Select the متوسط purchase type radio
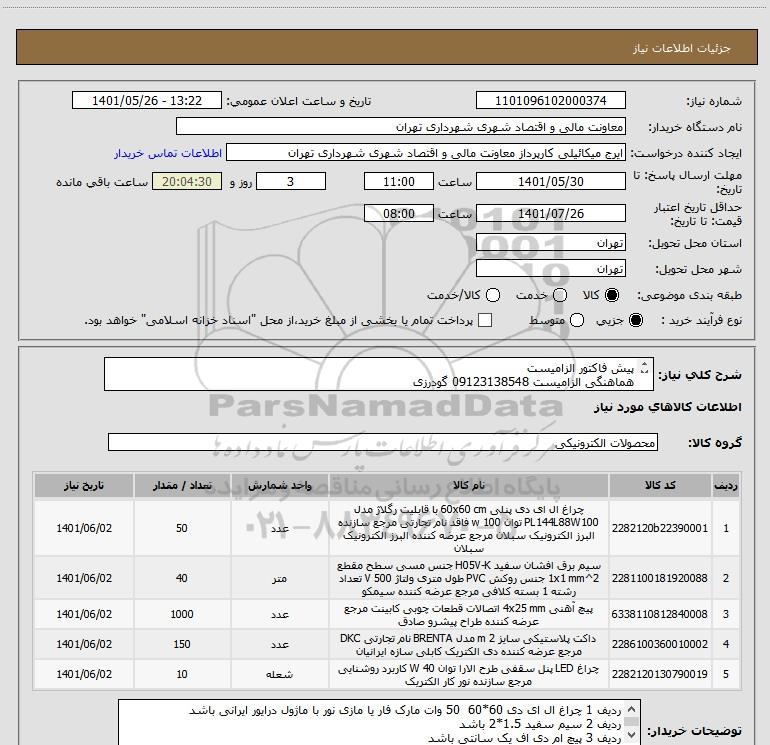Screen dimensions: 770x745 coord(577,320)
